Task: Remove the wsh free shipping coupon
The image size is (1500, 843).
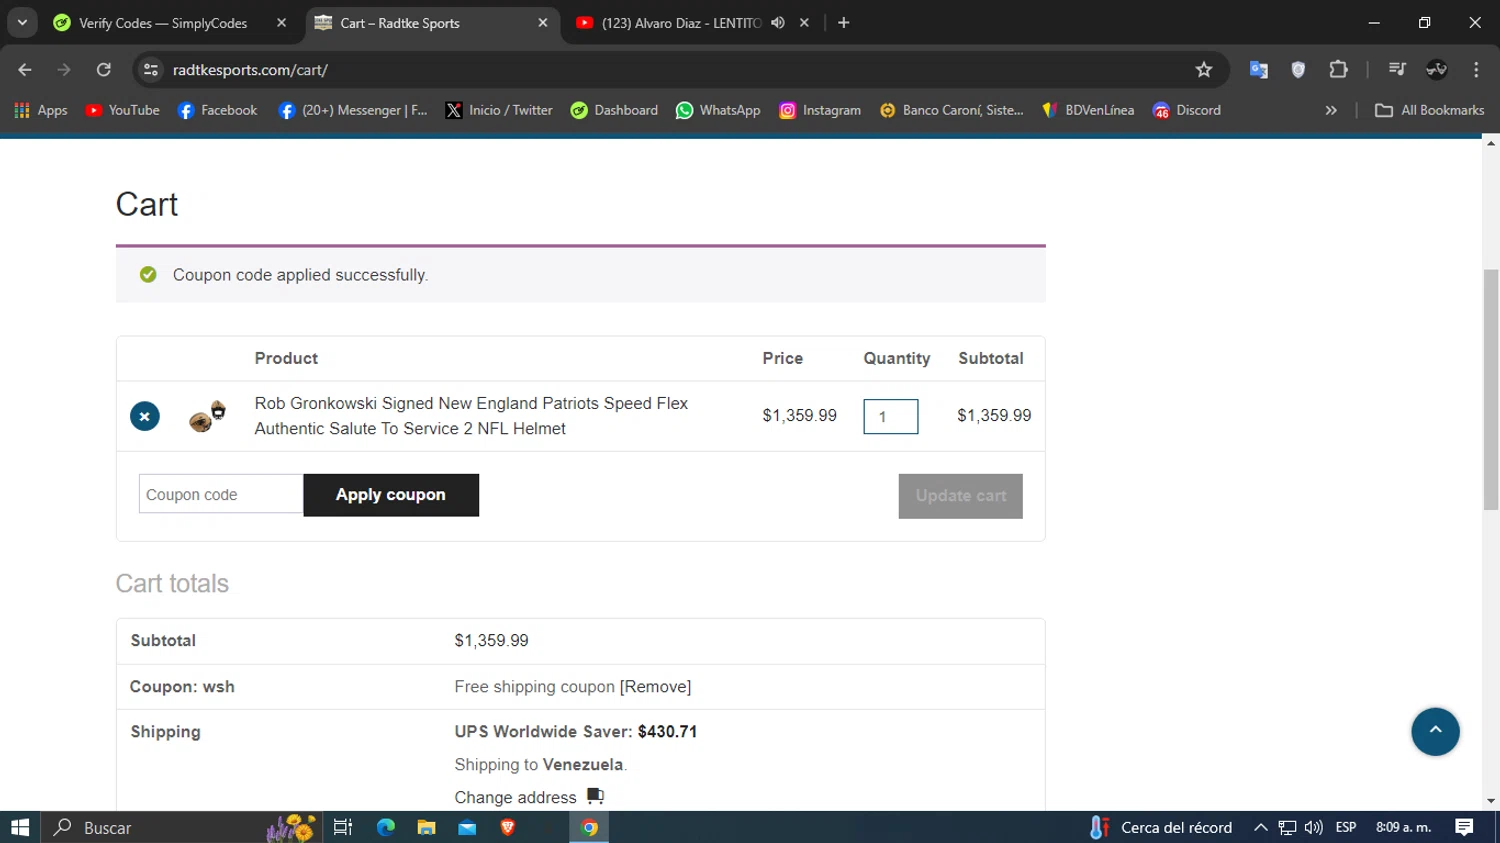Action: click(655, 687)
